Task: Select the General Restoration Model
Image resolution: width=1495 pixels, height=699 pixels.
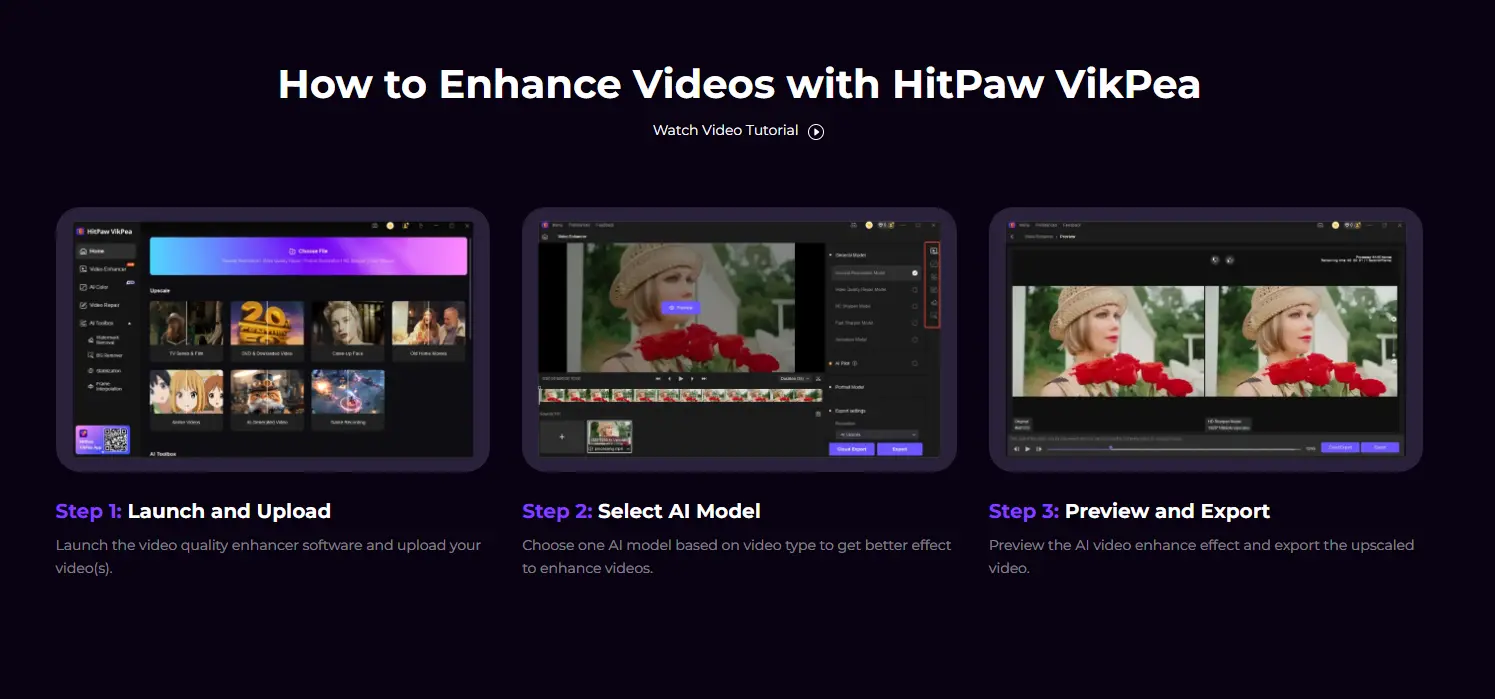Action: pos(858,273)
